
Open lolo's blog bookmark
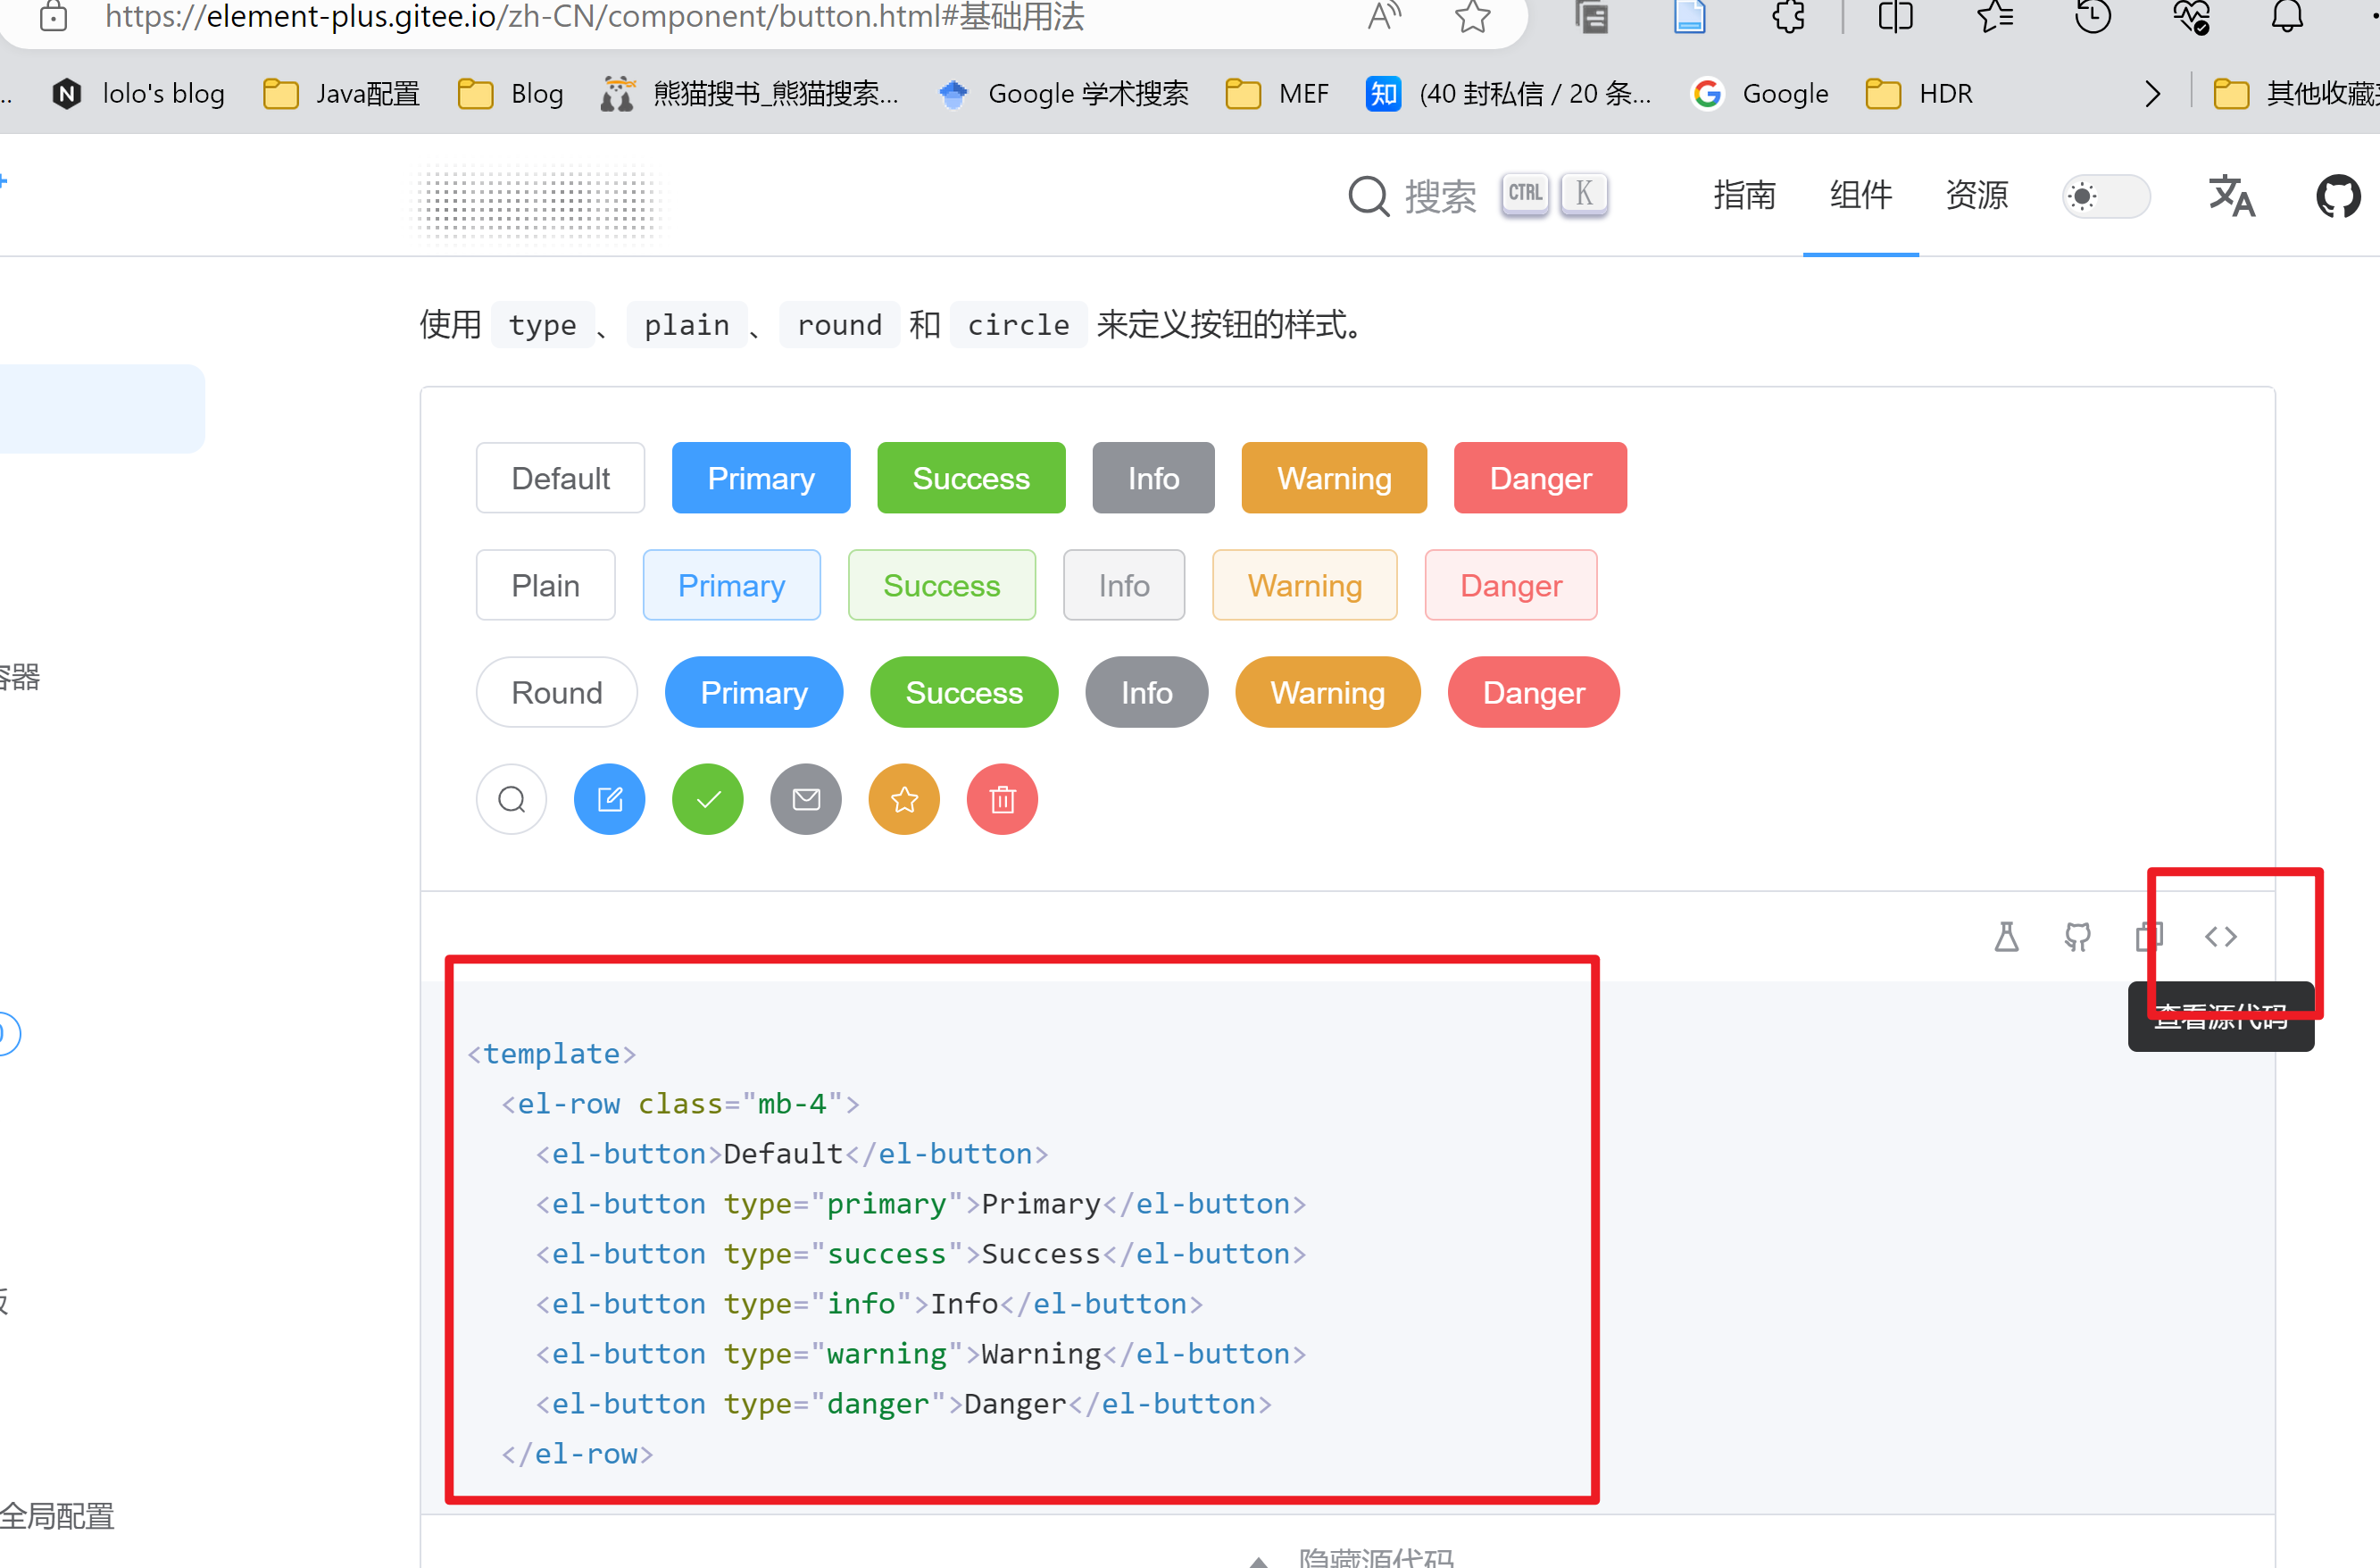click(x=138, y=93)
